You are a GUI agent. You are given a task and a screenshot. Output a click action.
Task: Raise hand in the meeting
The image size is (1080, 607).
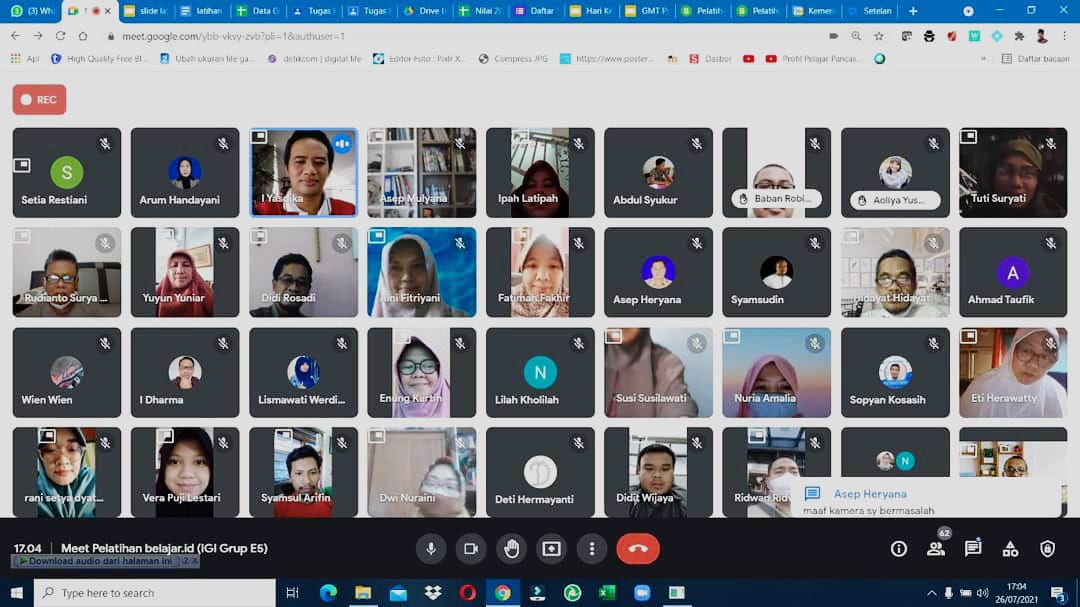[511, 548]
